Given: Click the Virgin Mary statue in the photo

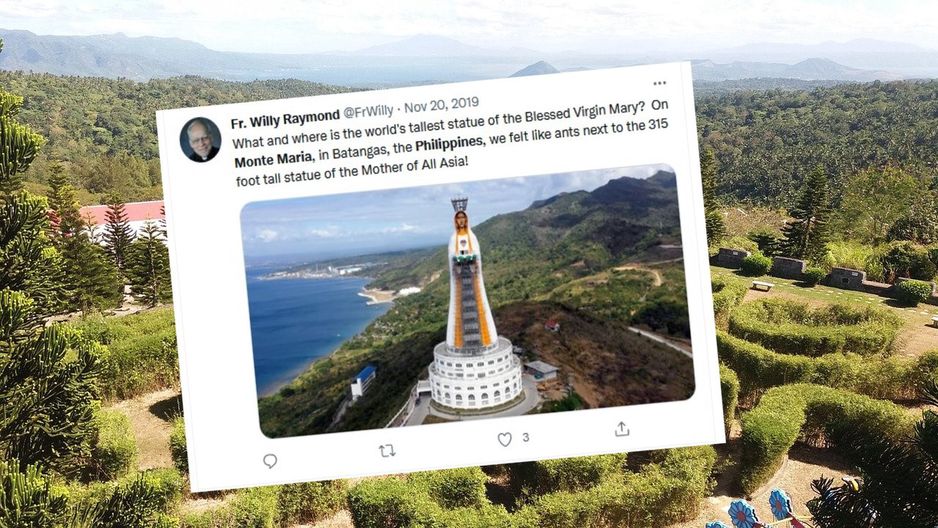Looking at the screenshot, I should (471, 275).
